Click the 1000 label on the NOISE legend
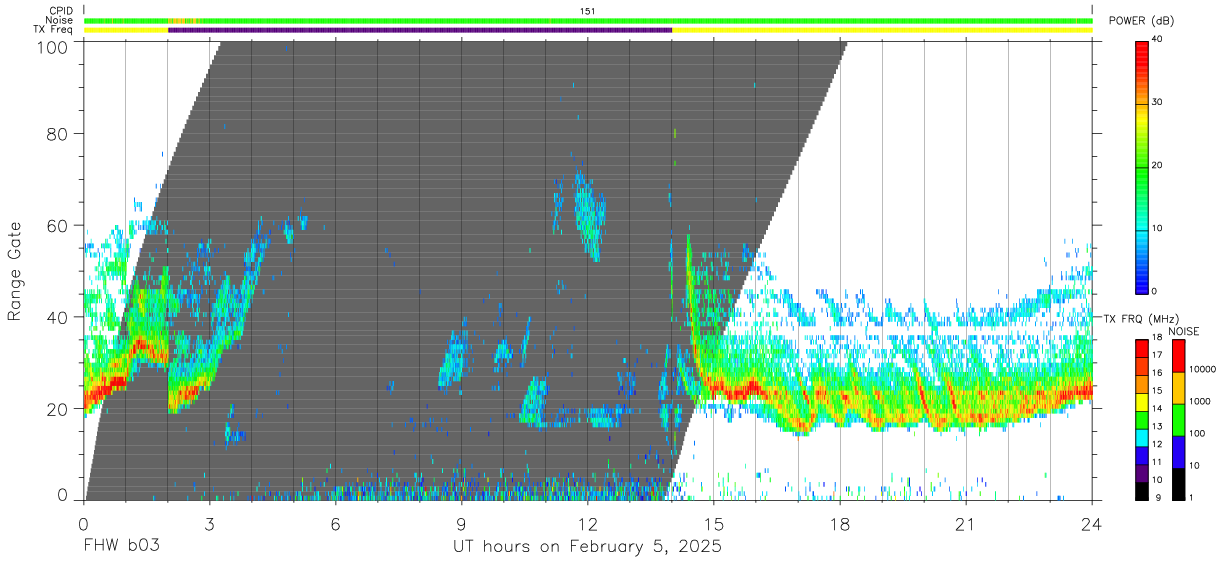 coord(1201,401)
